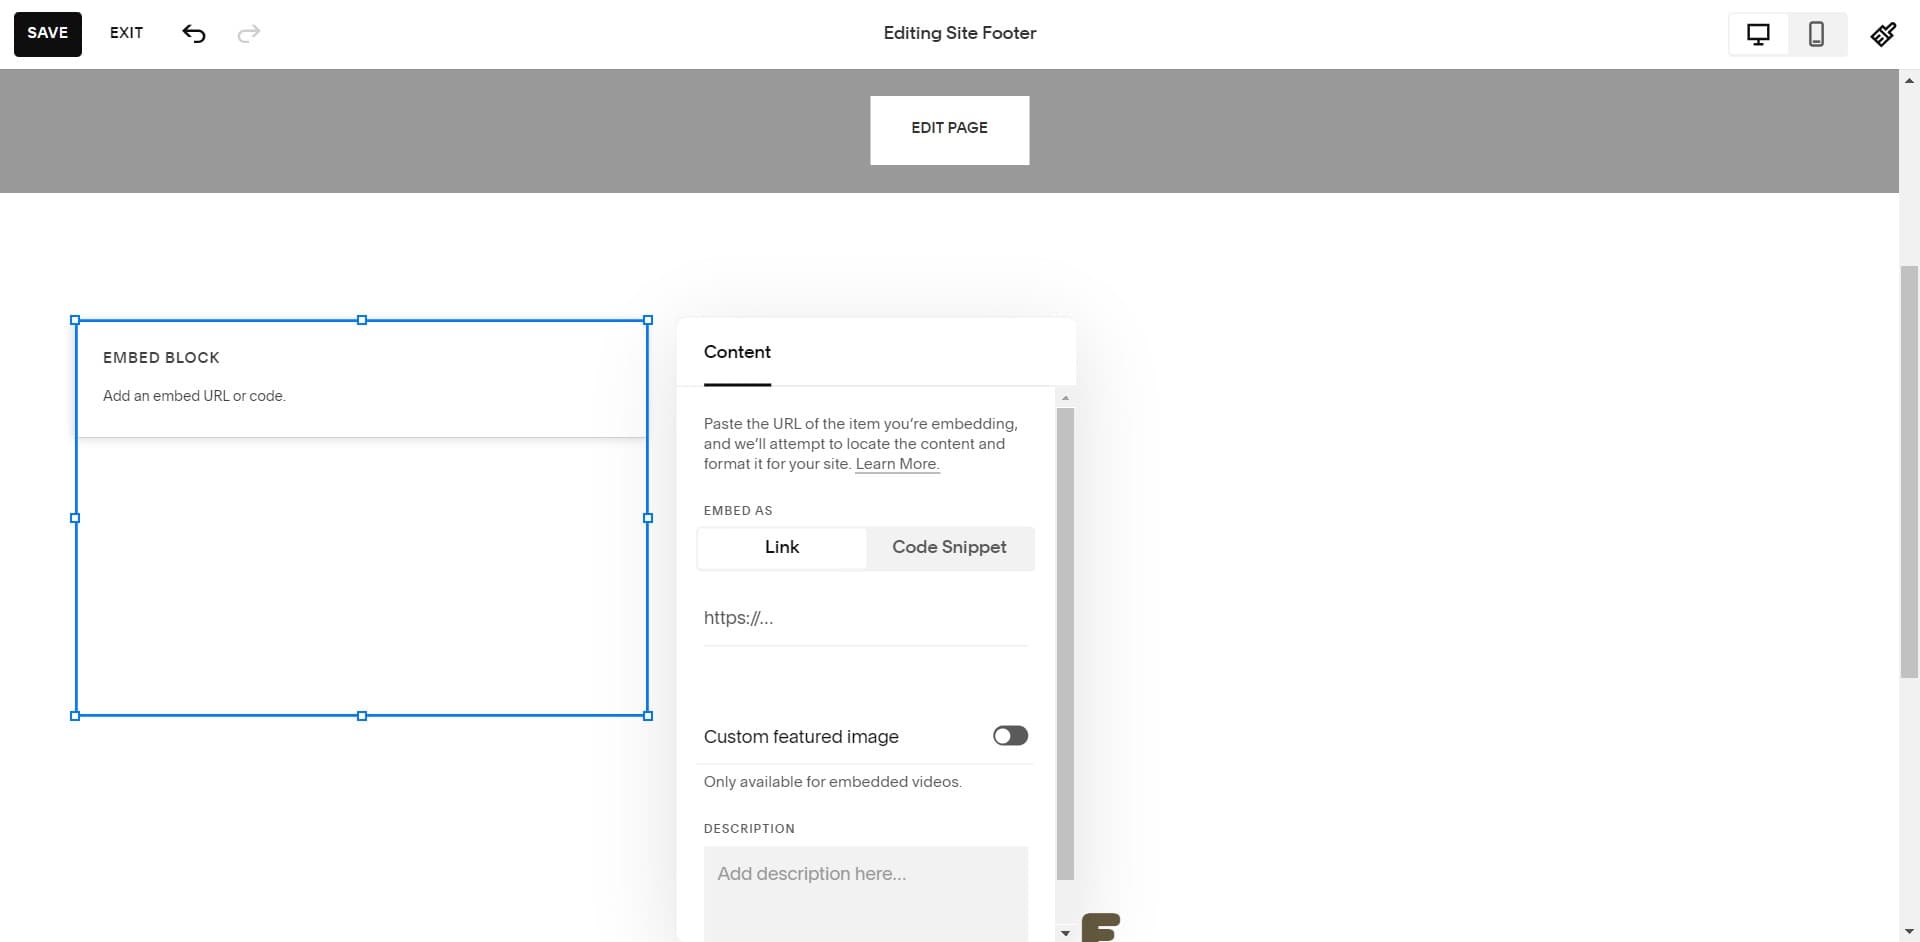Click the scroll-down arrow on the right scrollbar
The height and width of the screenshot is (942, 1920).
(x=1908, y=931)
